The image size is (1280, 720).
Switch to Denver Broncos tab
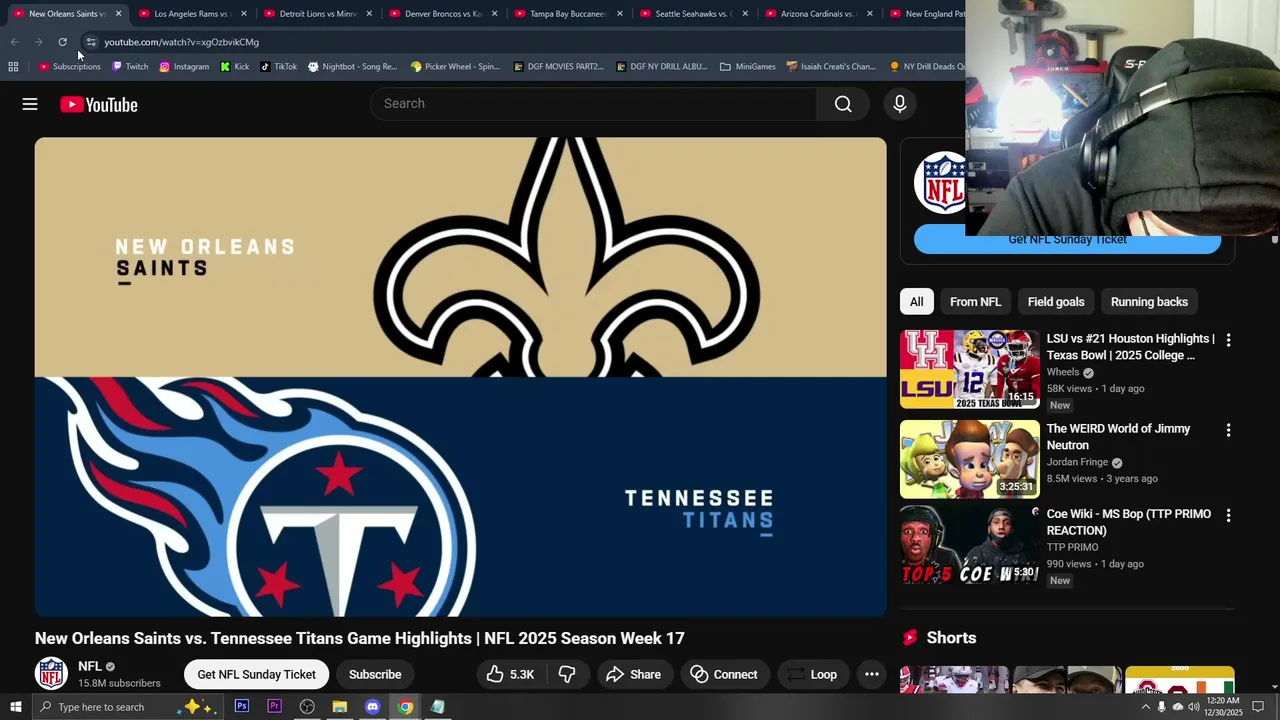pyautogui.click(x=440, y=14)
